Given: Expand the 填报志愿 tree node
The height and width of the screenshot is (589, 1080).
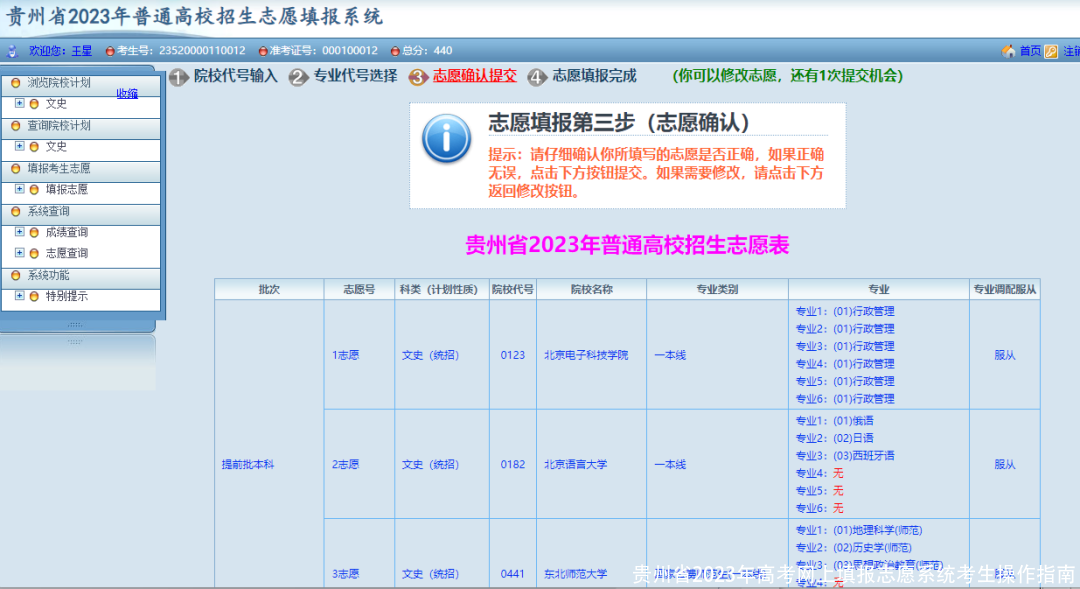Looking at the screenshot, I should (x=19, y=188).
